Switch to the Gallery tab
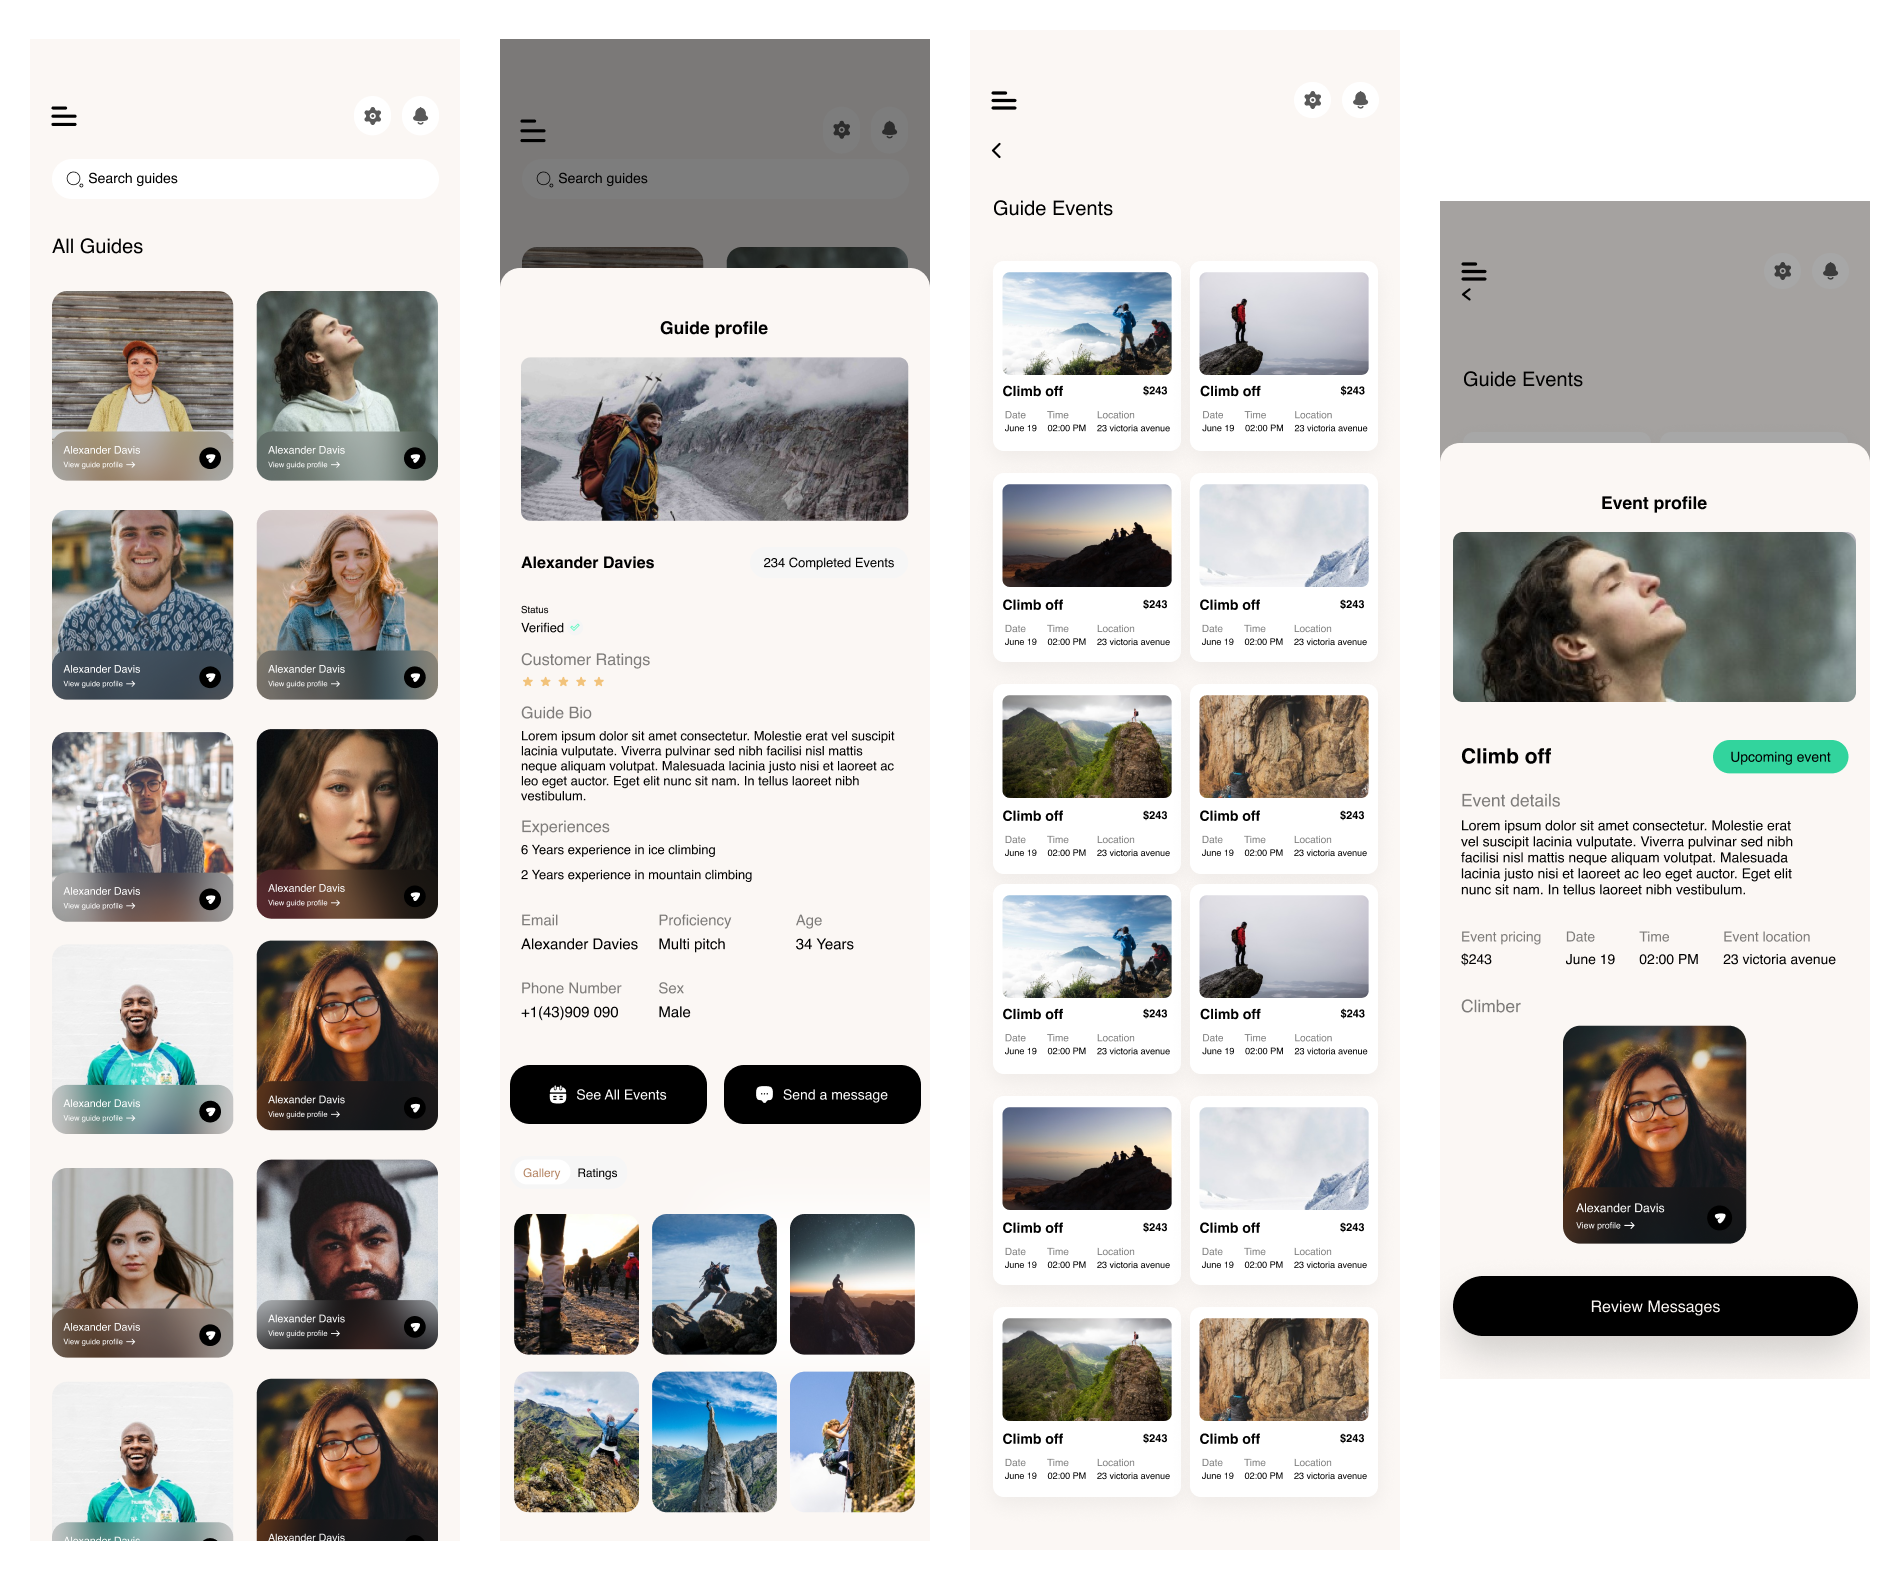Screen dimensions: 1900x1580 (x=541, y=1173)
